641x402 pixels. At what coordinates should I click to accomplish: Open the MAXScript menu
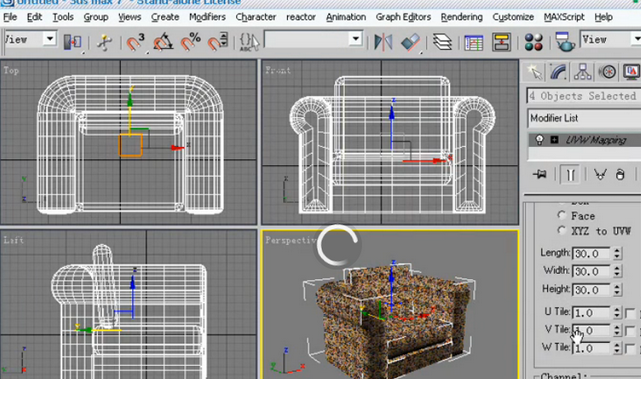564,17
